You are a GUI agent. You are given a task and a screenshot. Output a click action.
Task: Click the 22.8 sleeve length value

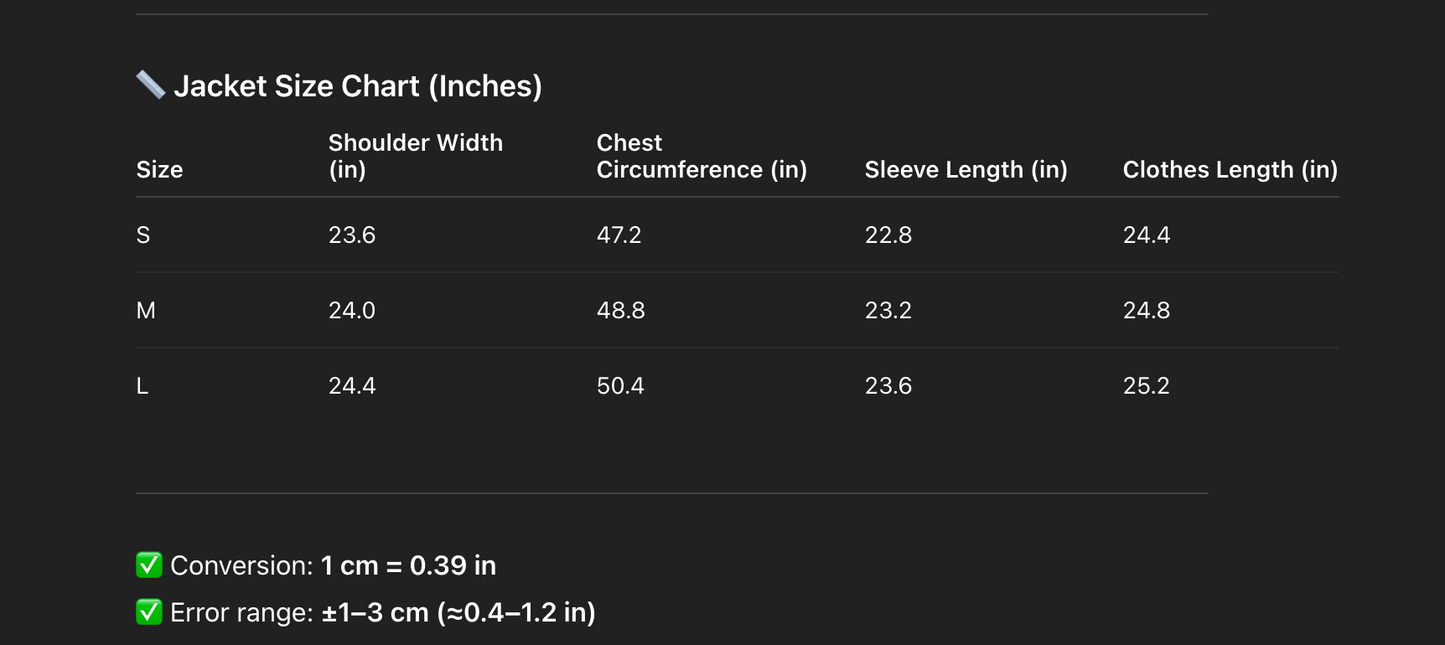tap(888, 235)
